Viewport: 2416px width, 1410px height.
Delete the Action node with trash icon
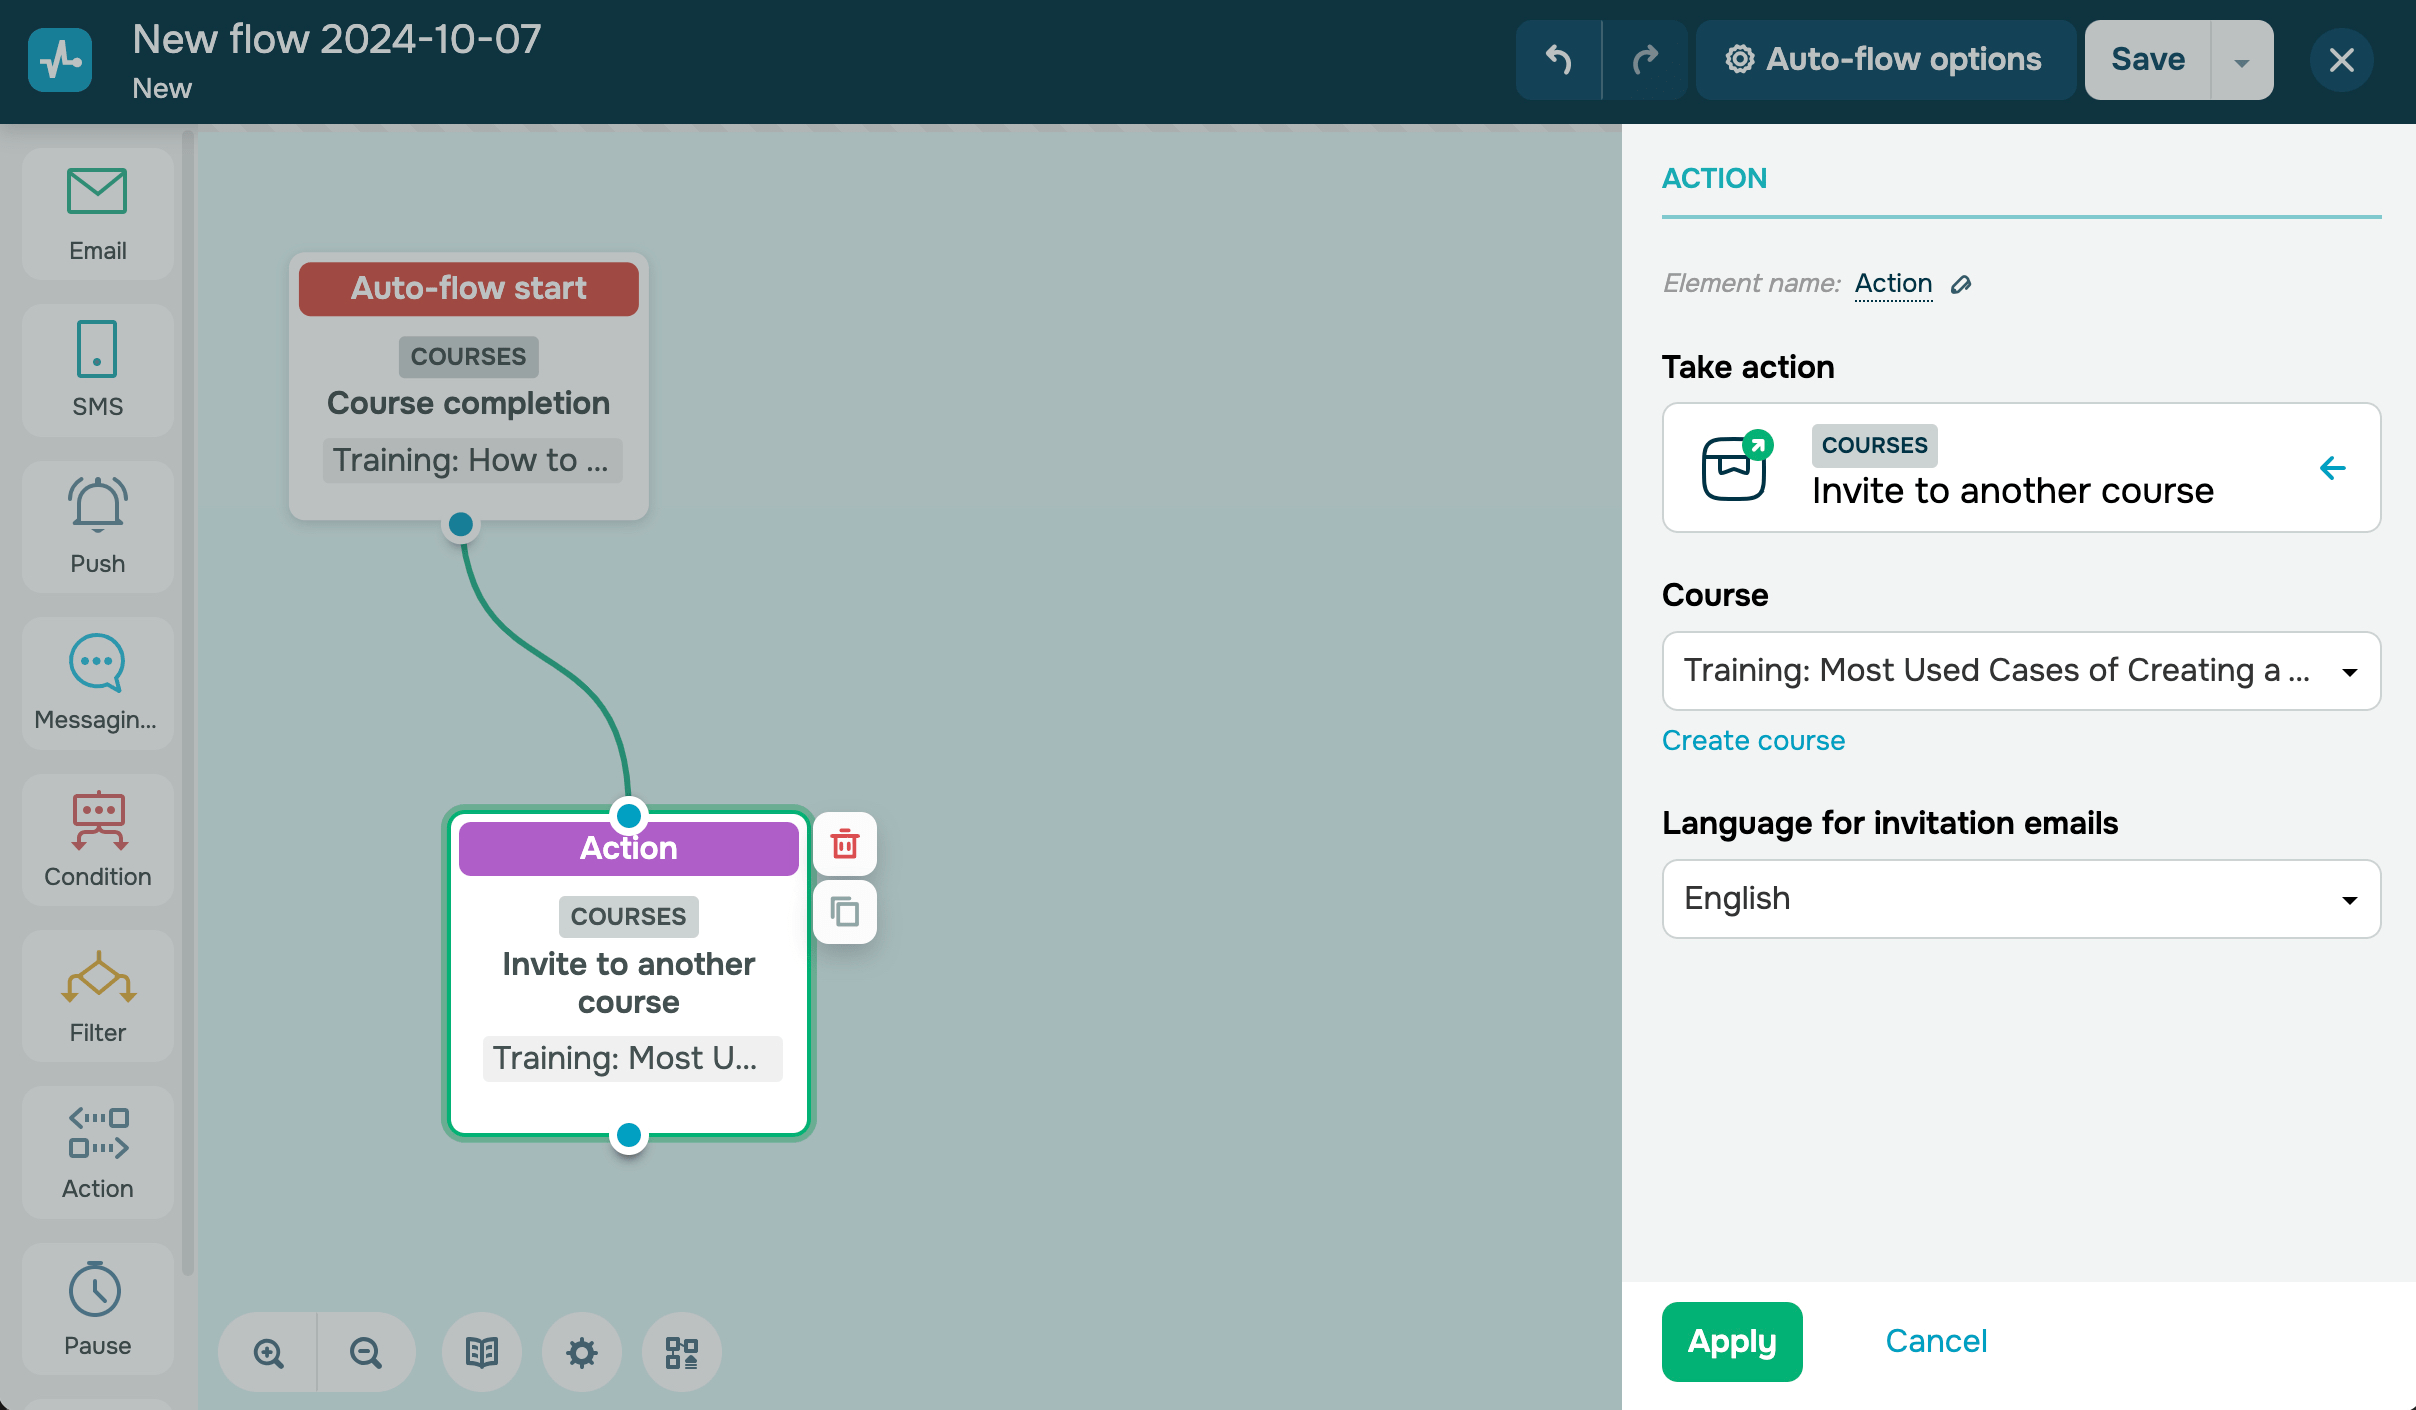(845, 844)
